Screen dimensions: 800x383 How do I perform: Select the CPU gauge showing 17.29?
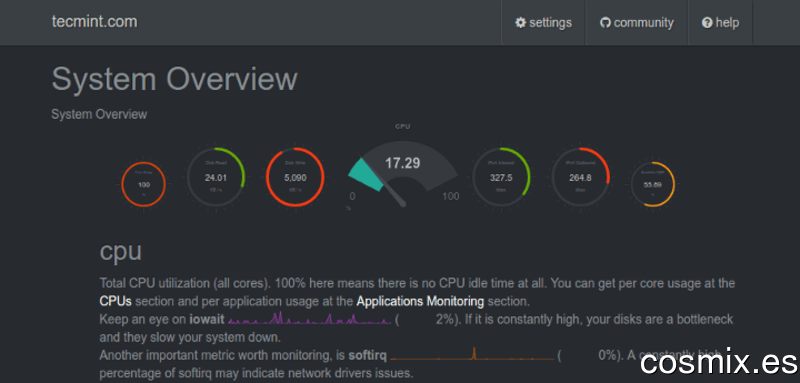coord(402,173)
